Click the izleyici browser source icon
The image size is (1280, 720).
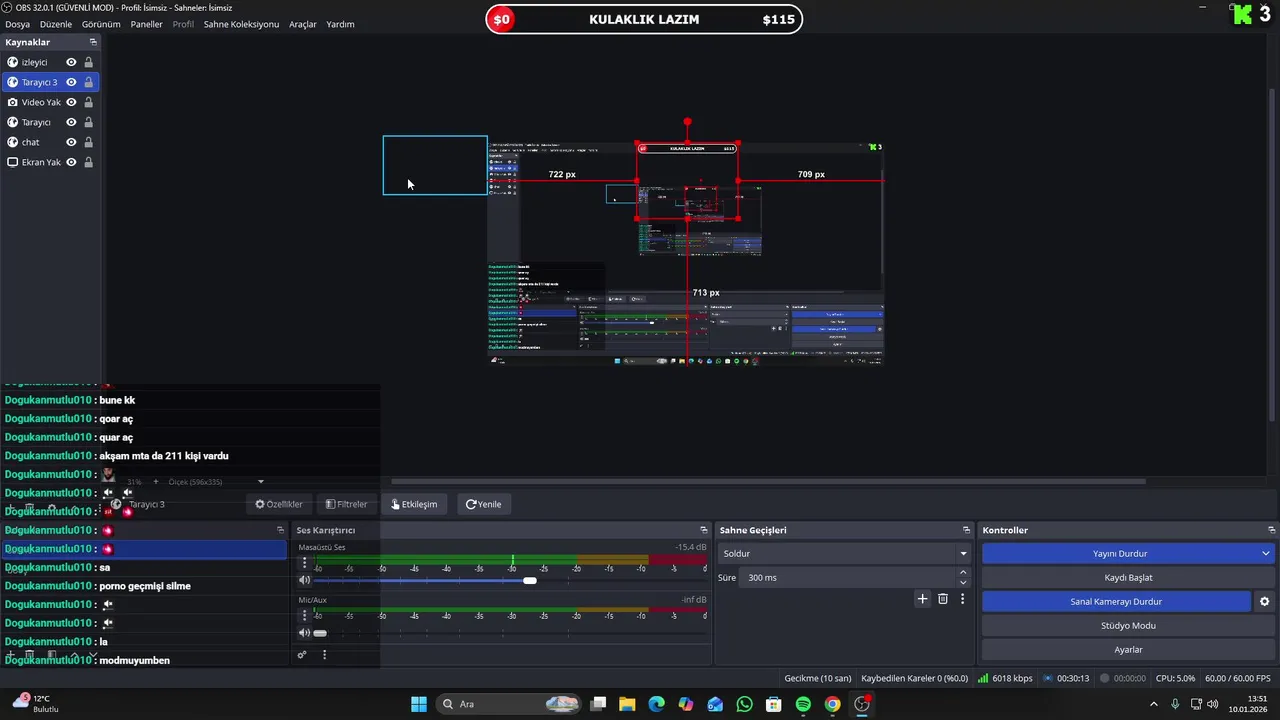pyautogui.click(x=12, y=62)
